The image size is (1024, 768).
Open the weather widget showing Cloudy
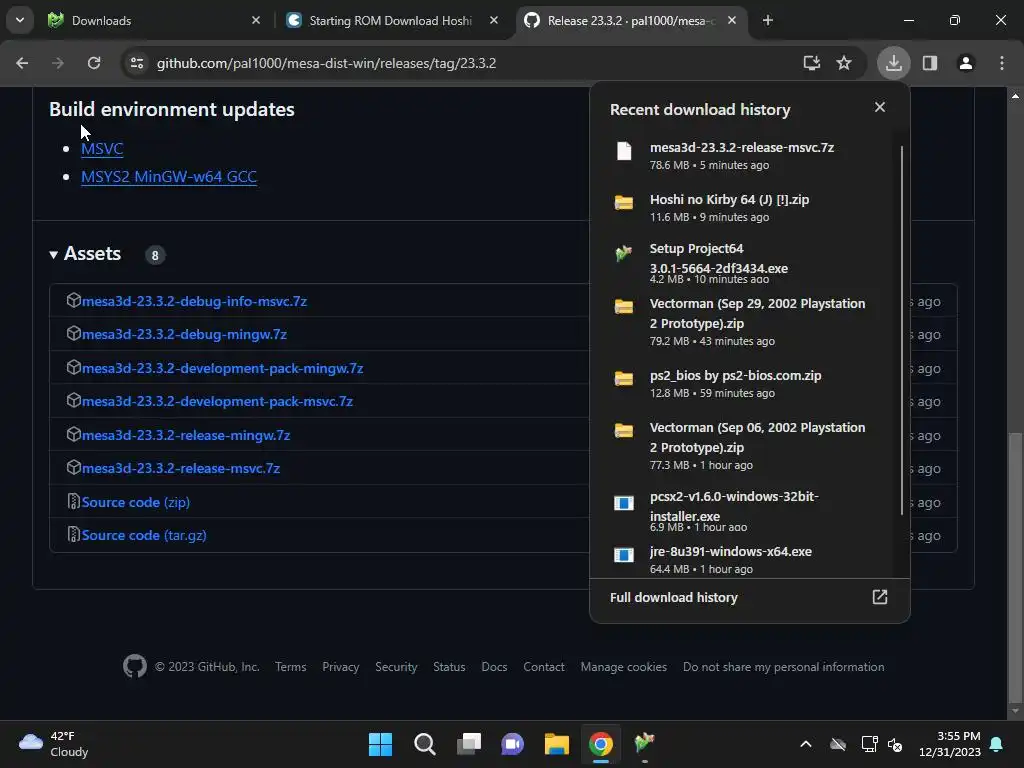(54, 744)
